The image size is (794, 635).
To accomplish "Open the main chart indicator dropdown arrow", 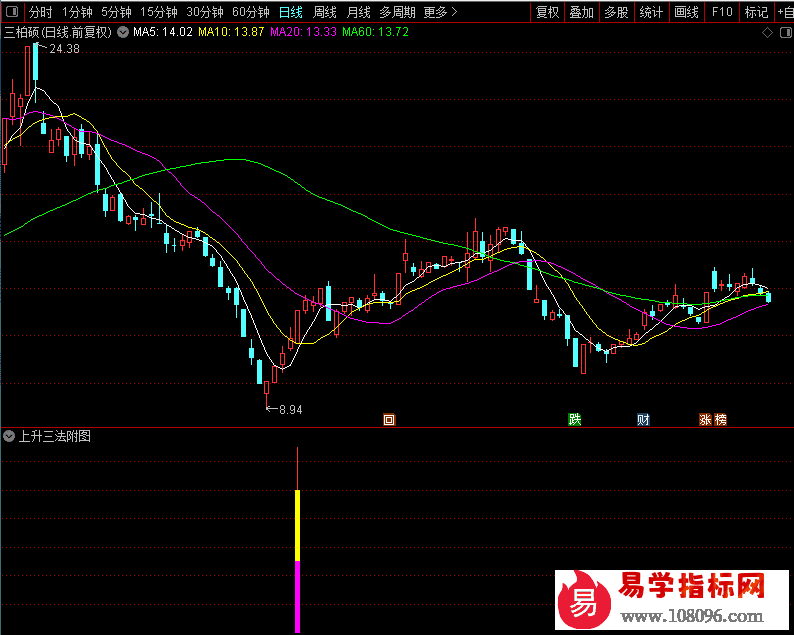I will (122, 32).
